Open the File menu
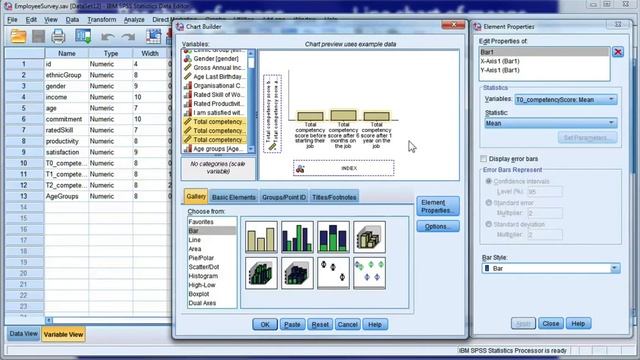This screenshot has width=640, height=360. tap(12, 20)
